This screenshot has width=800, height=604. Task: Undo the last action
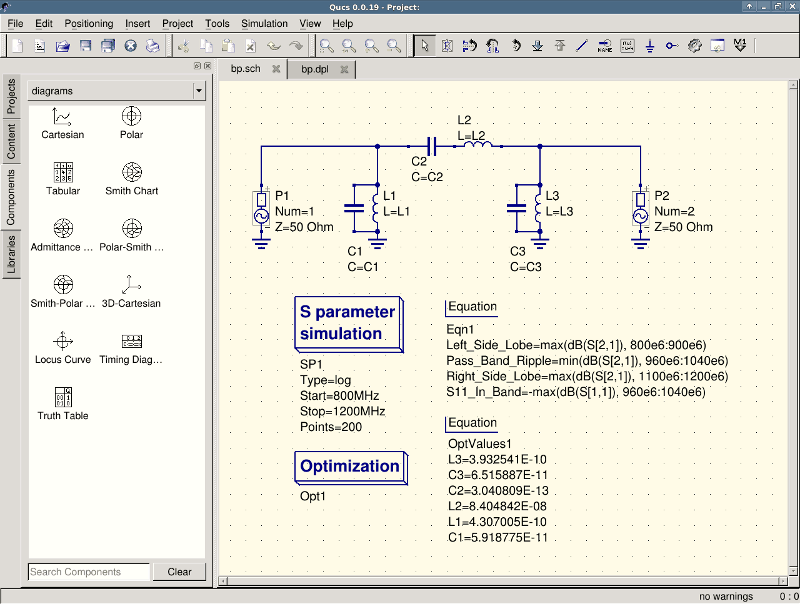click(x=273, y=46)
